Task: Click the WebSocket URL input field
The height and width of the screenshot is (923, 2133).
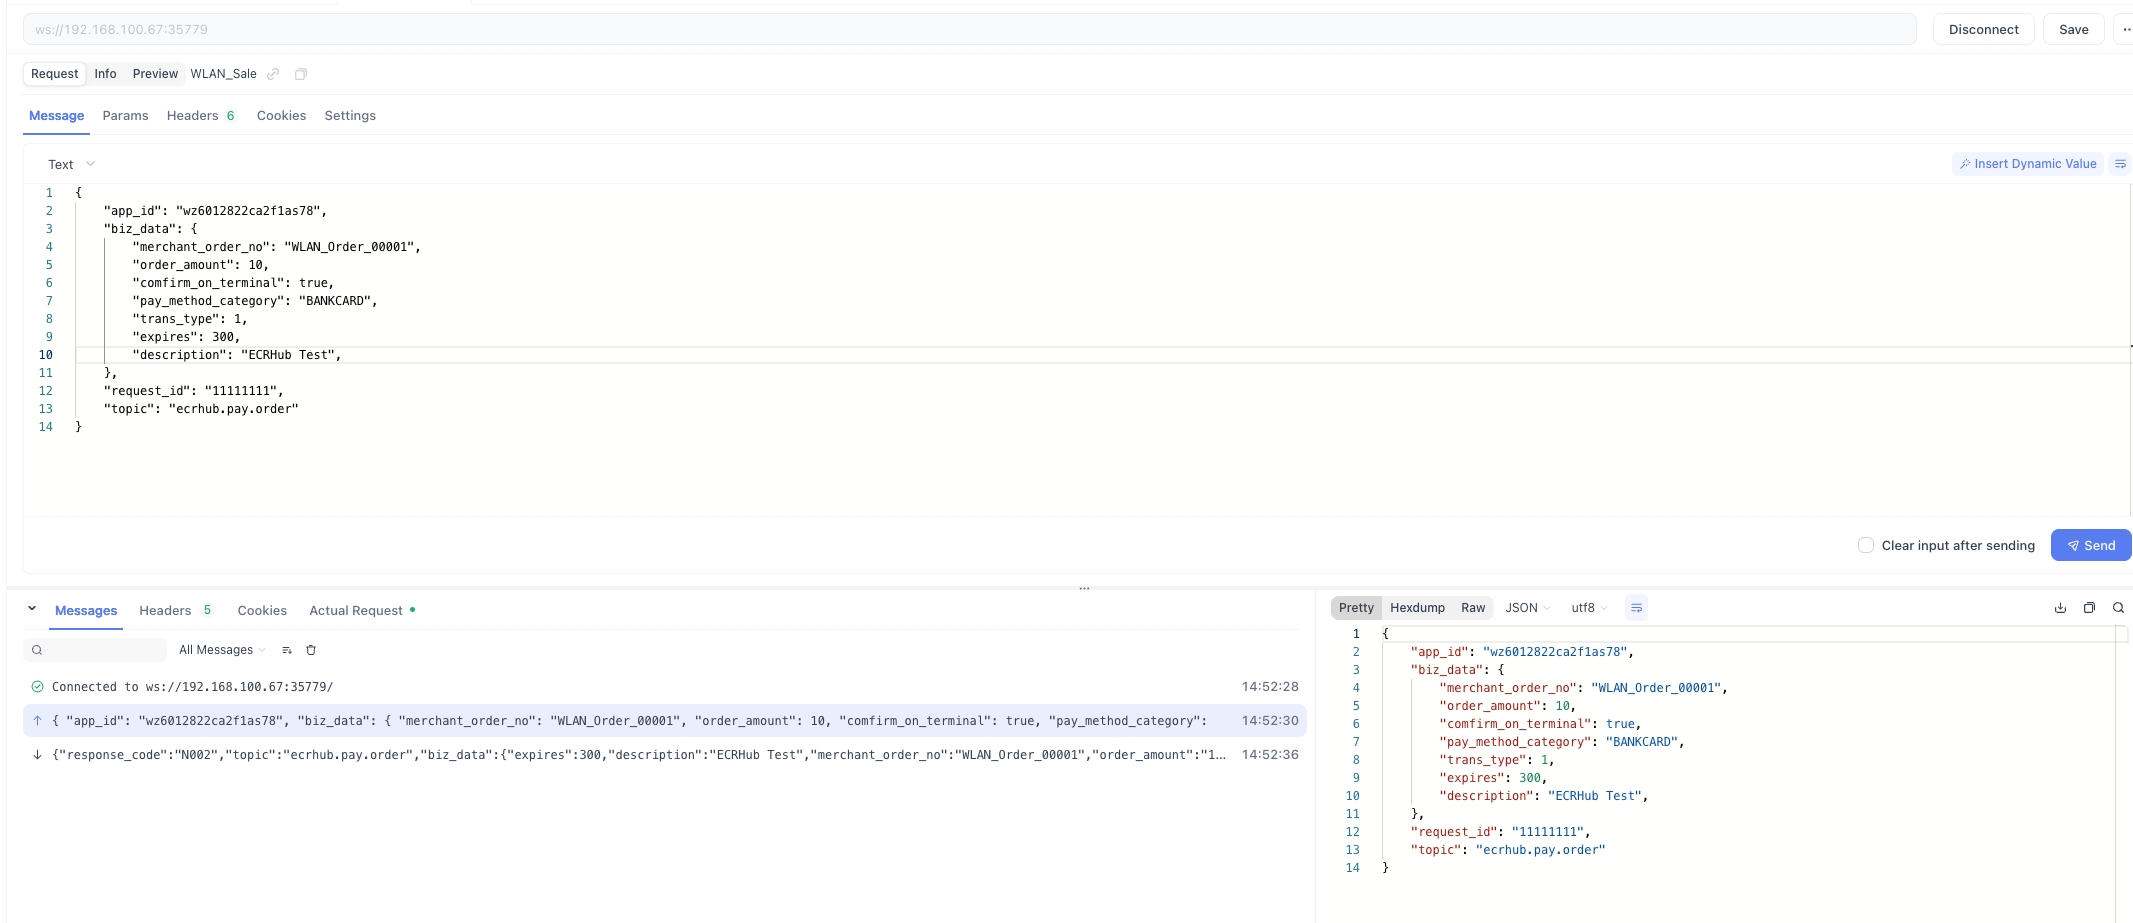Action: [969, 29]
